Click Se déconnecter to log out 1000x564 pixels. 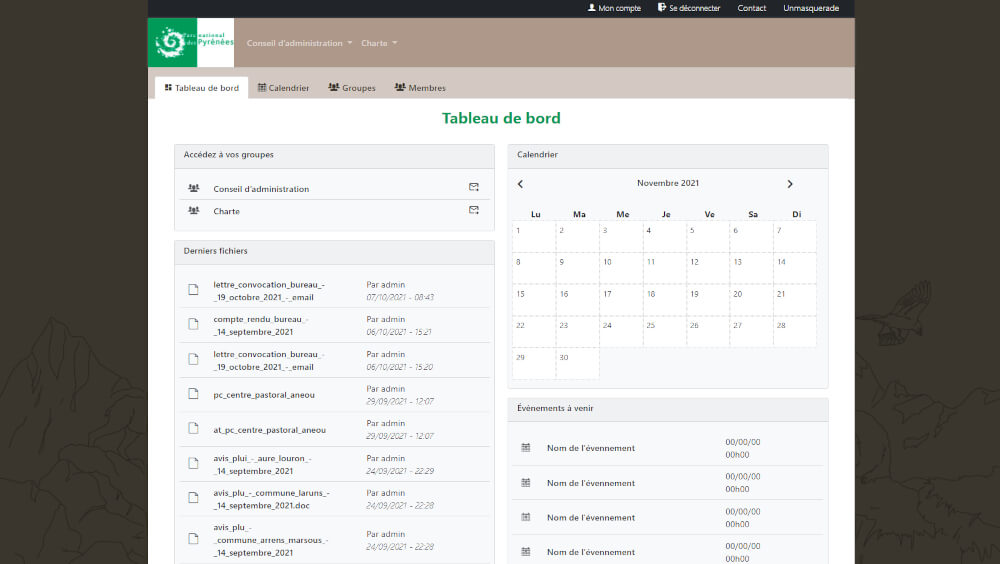pos(689,8)
